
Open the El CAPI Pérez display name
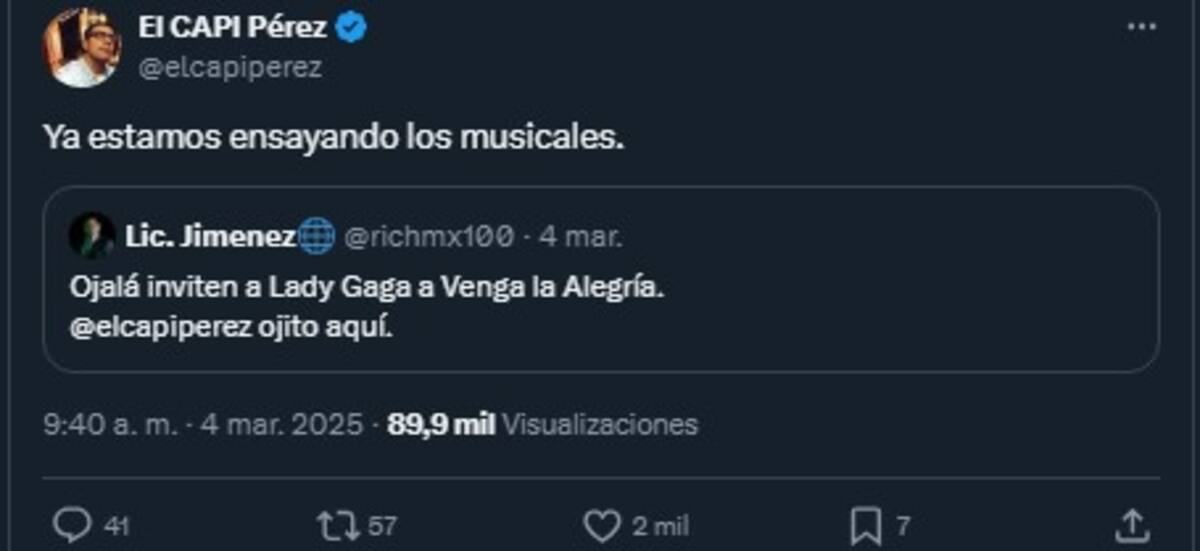[233, 28]
